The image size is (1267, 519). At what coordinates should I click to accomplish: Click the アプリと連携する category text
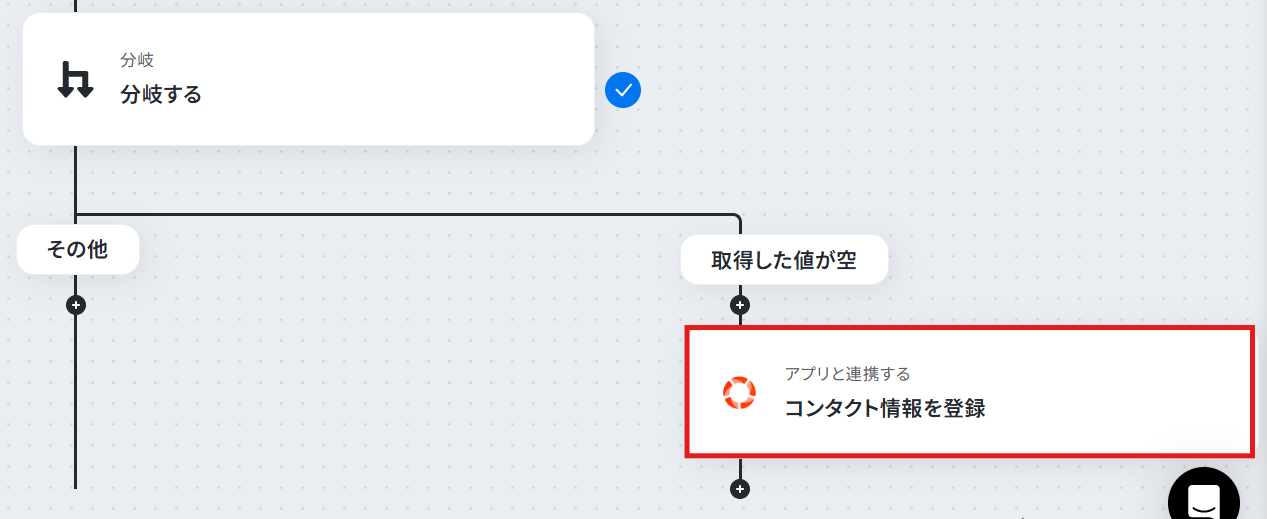(x=847, y=373)
